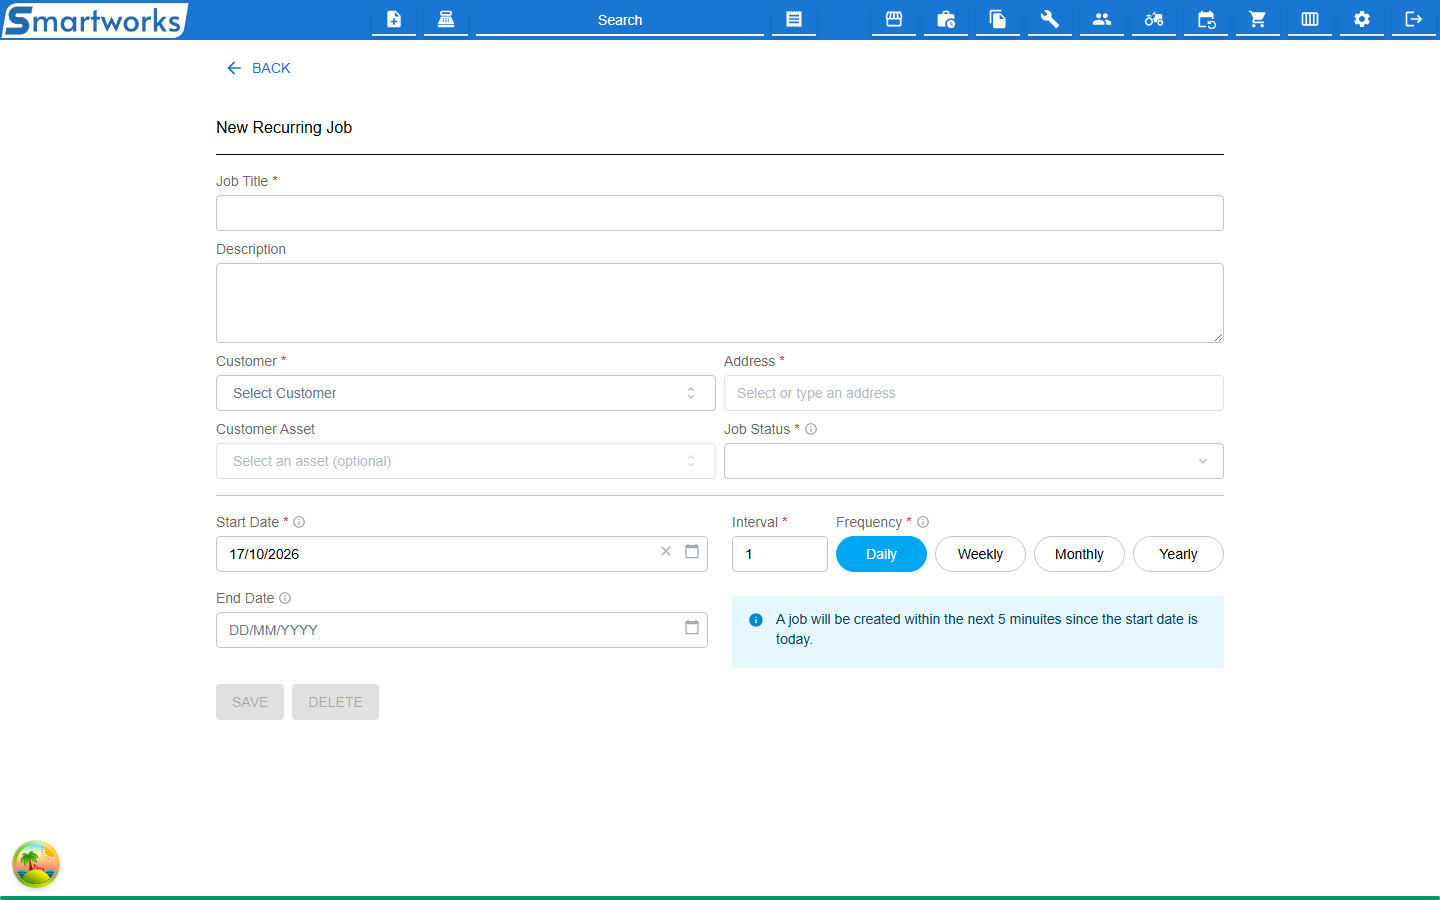Click the logout icon

[1414, 19]
